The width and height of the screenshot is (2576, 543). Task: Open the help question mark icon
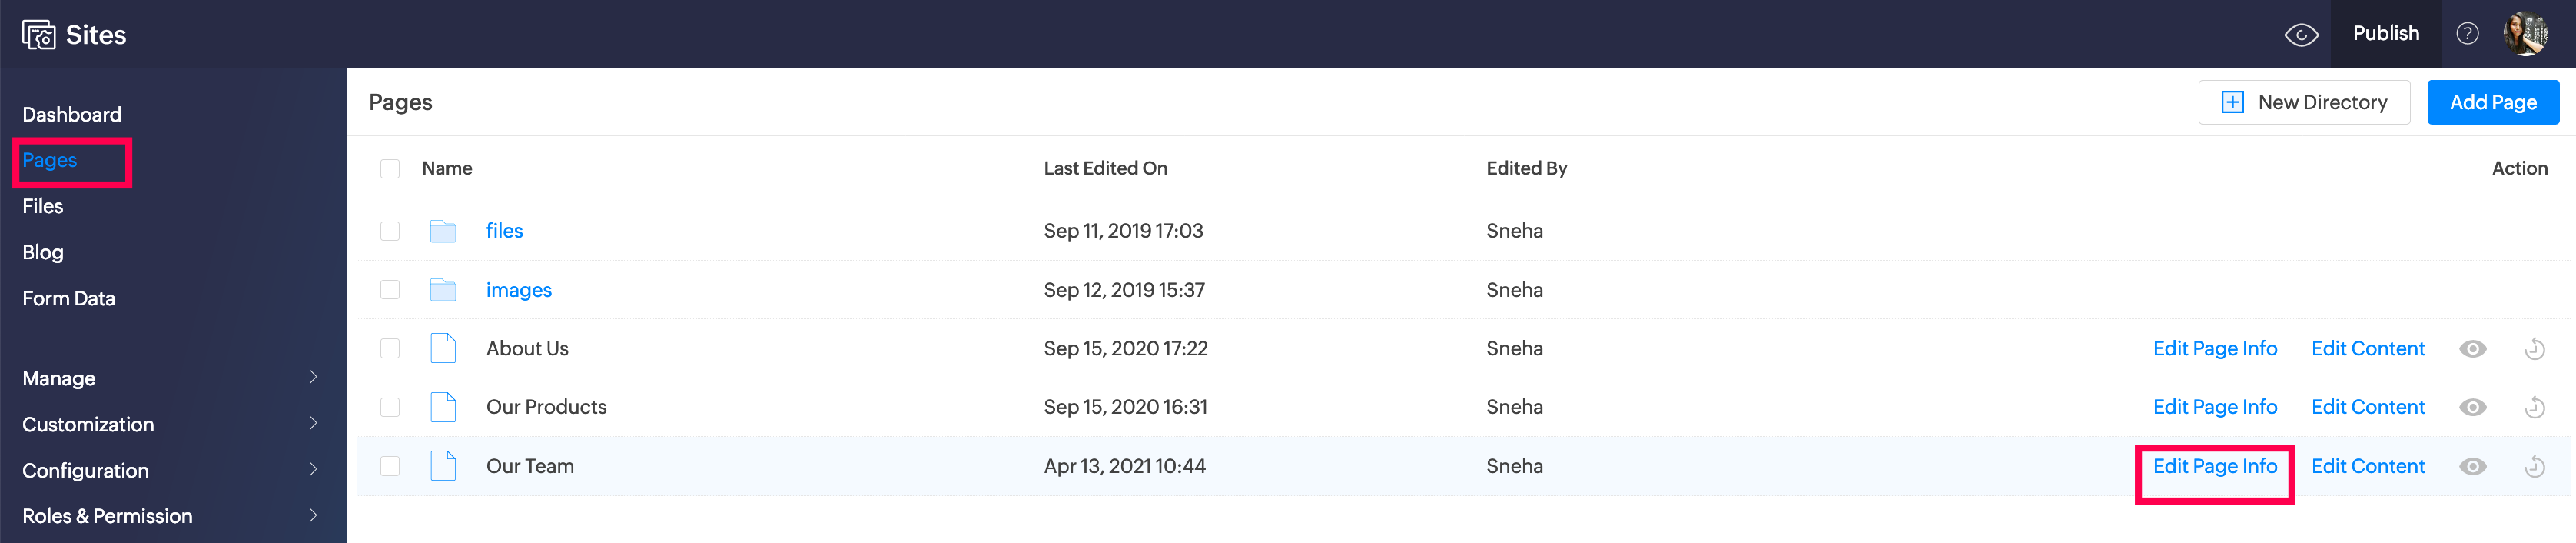2467,34
